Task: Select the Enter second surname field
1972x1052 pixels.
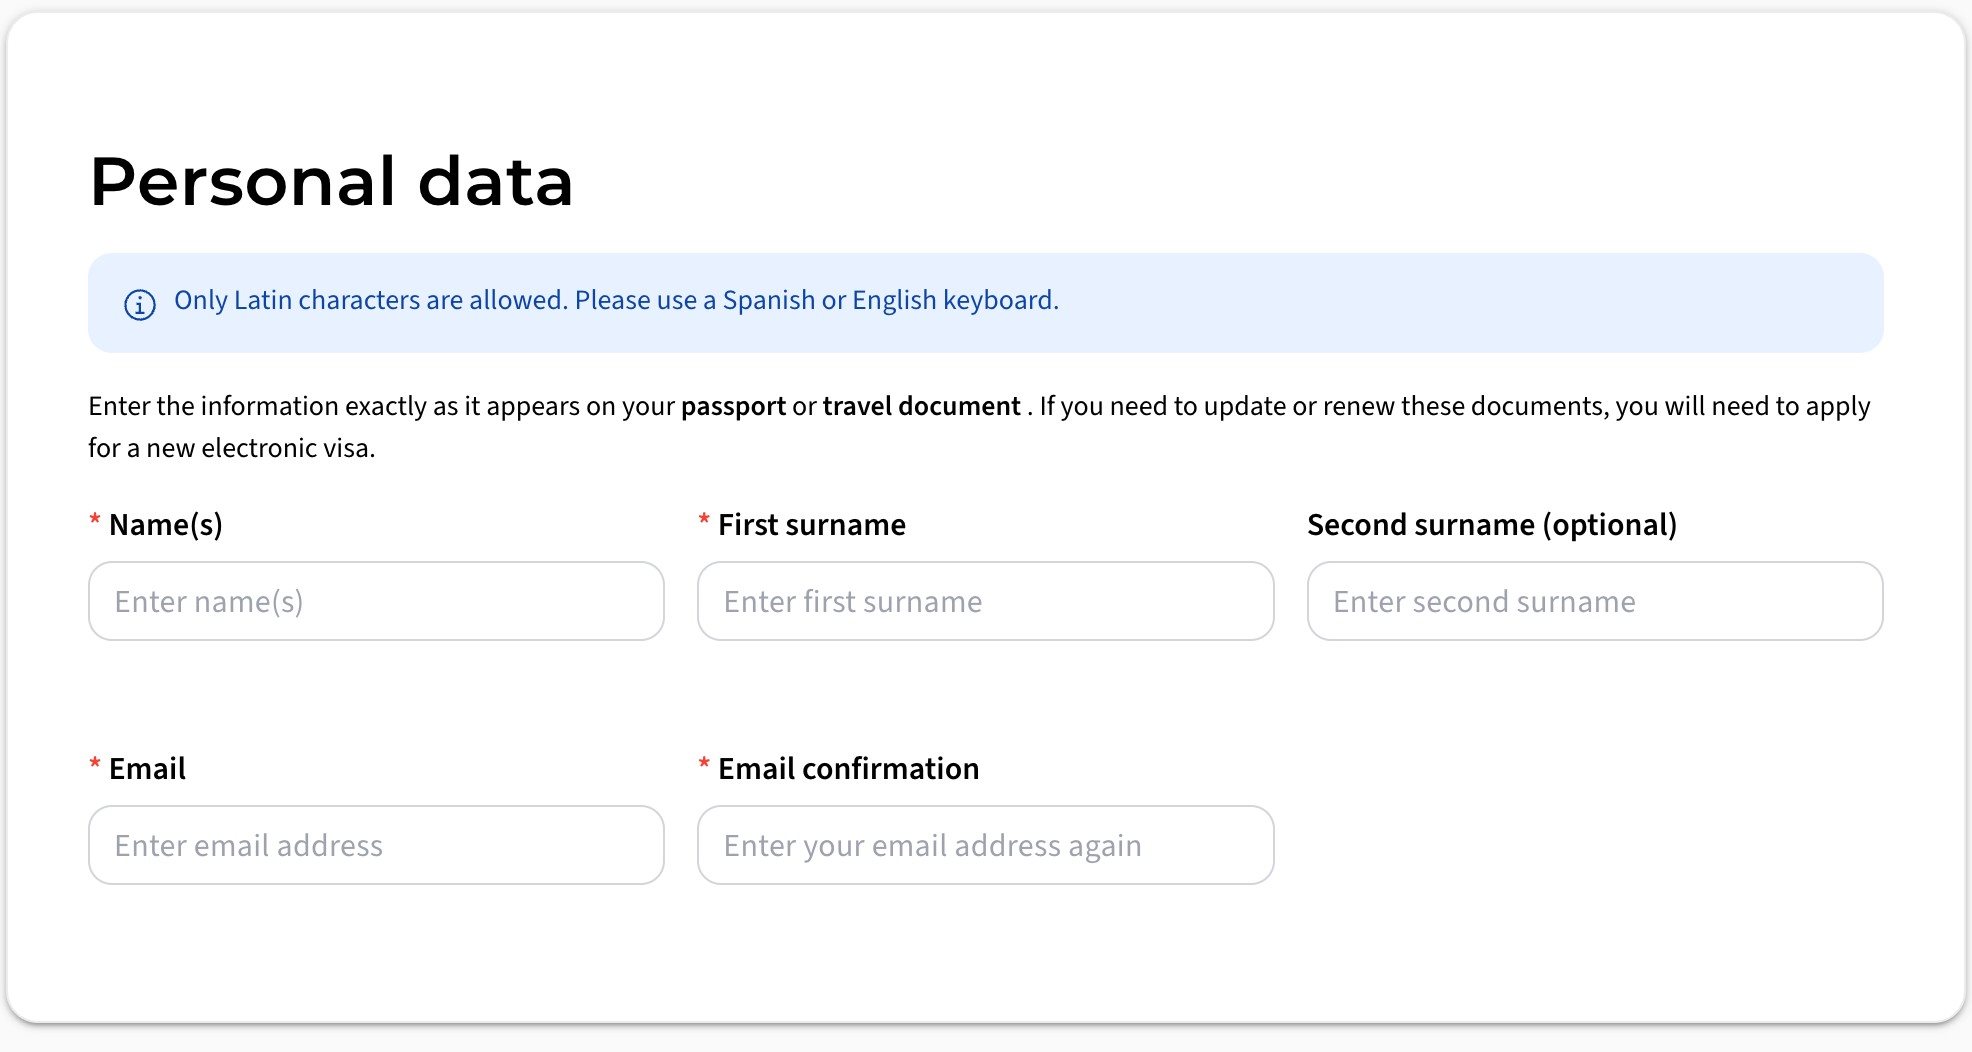Action: click(1594, 601)
